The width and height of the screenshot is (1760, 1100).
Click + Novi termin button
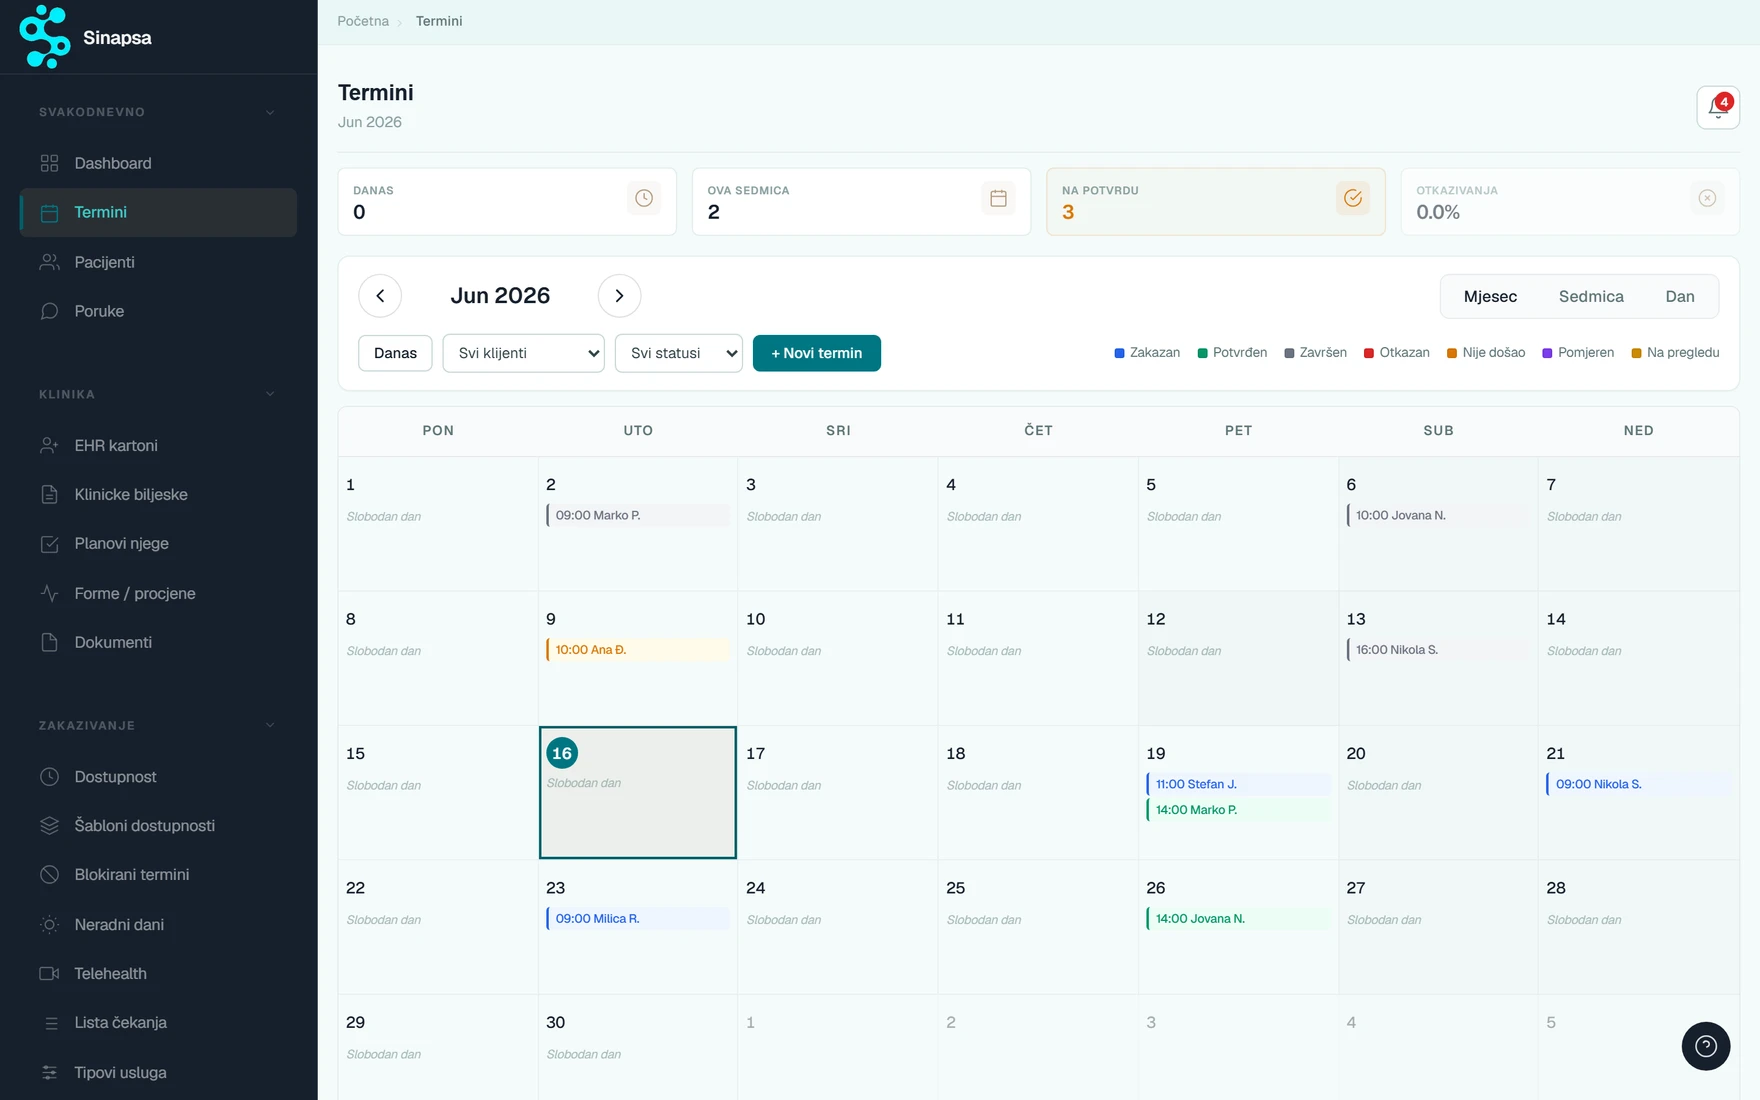click(817, 353)
